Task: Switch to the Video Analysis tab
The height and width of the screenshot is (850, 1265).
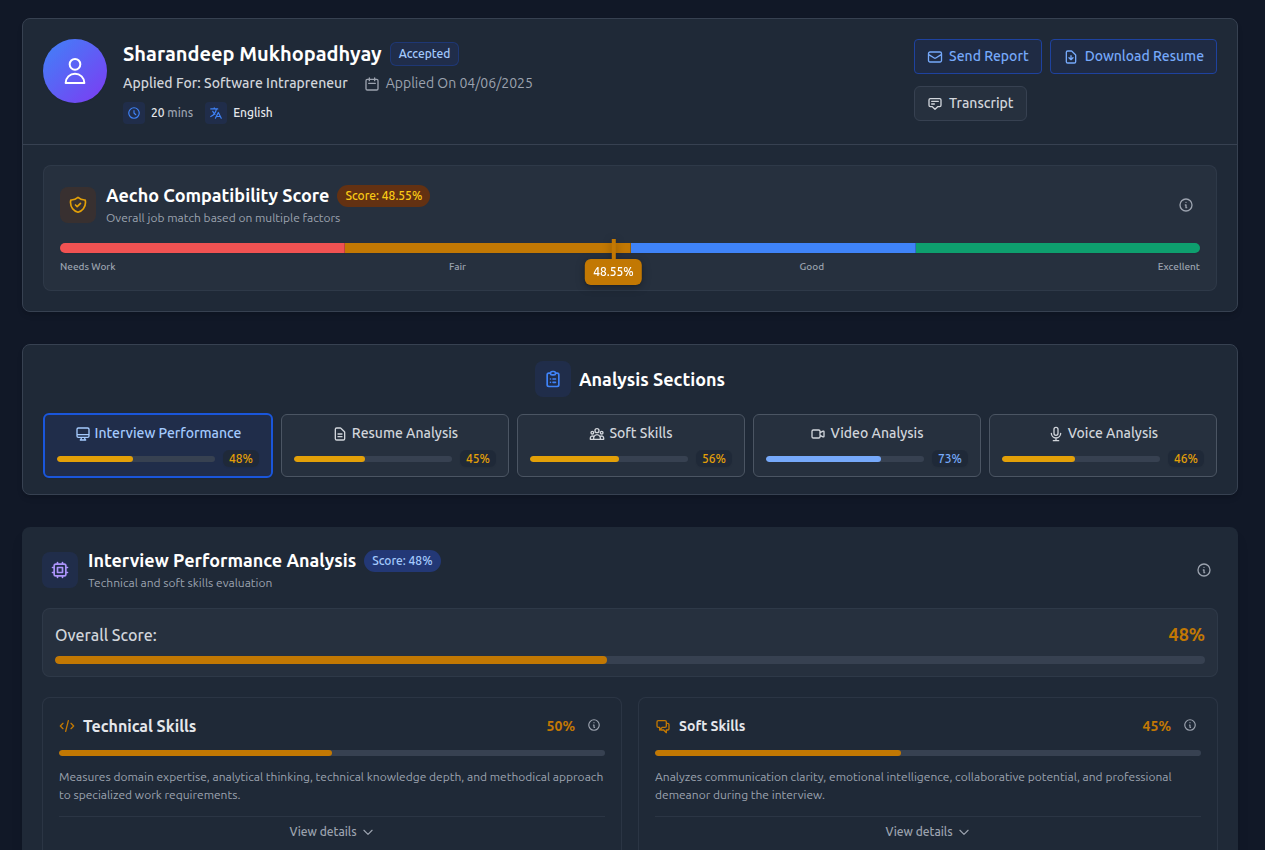Action: click(867, 445)
